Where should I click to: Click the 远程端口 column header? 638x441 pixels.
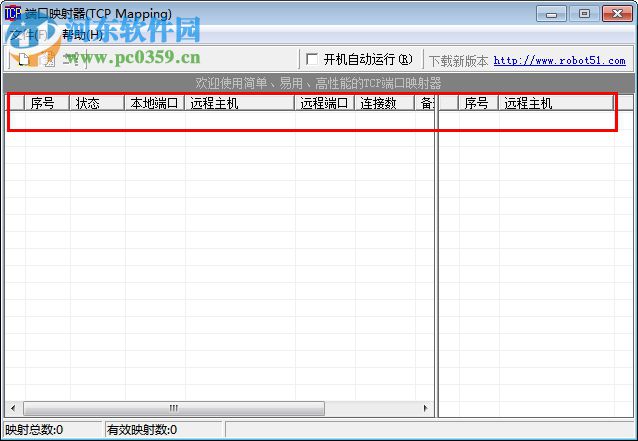(324, 103)
